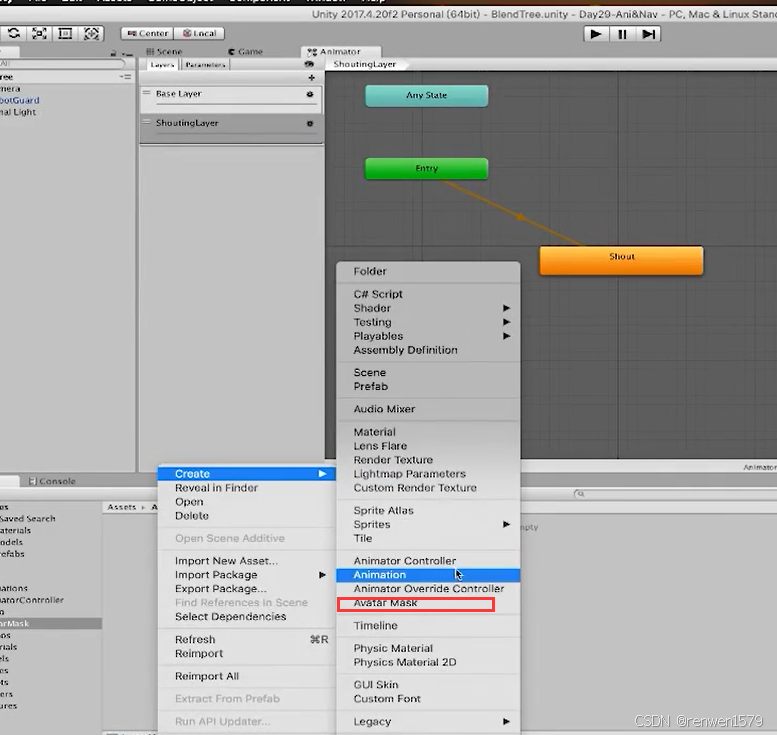Toggle the eye visibility icon in Animator
This screenshot has width=777, height=735.
pyautogui.click(x=309, y=64)
